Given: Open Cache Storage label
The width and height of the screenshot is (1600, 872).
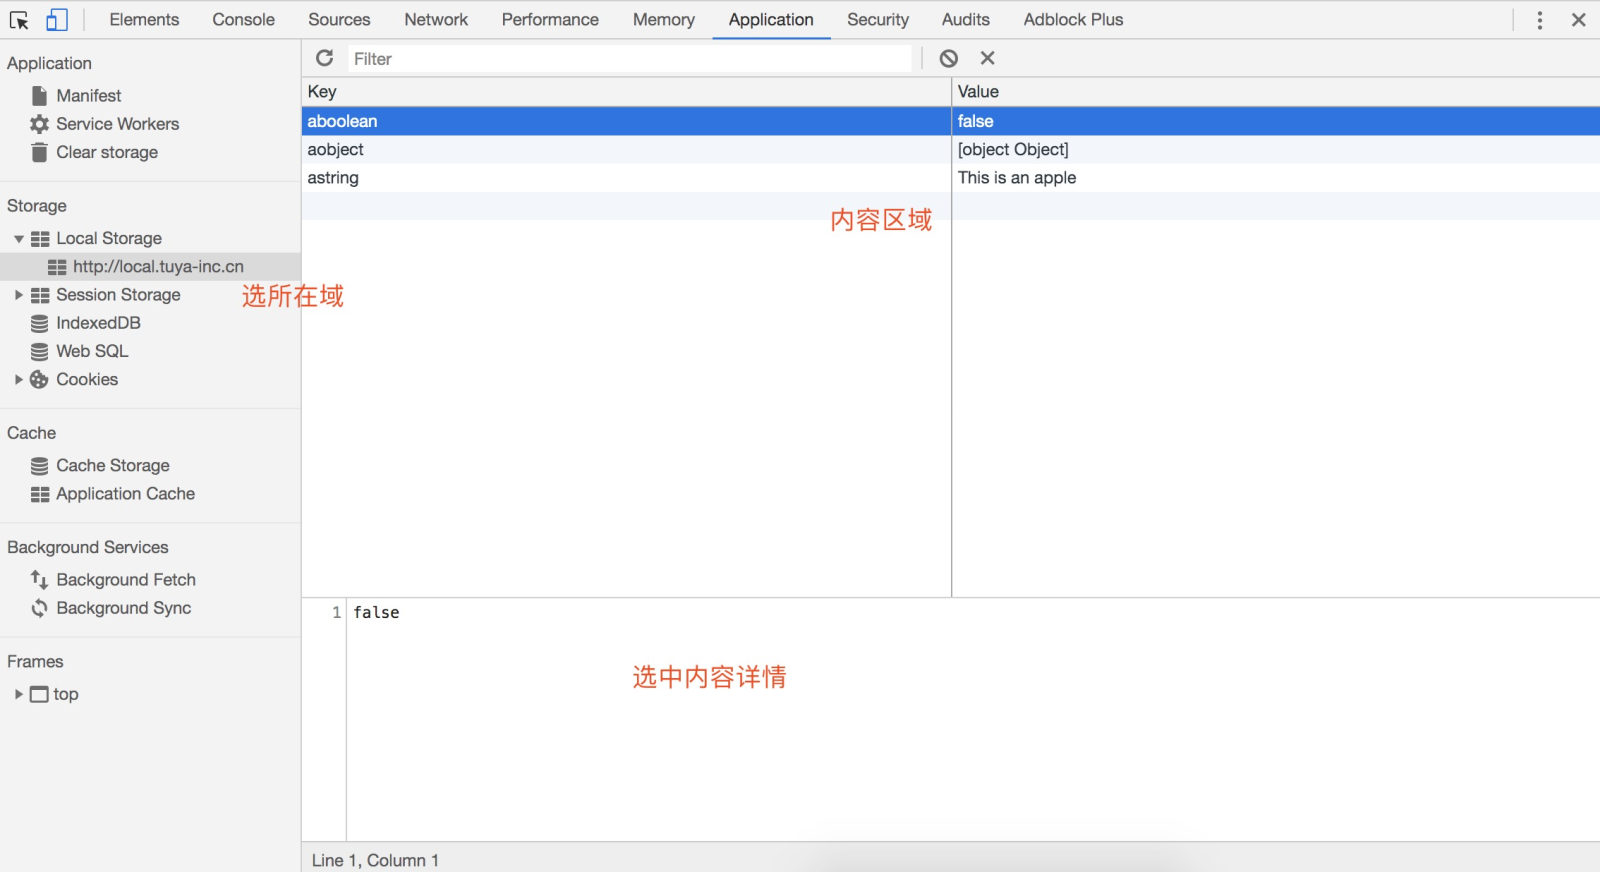Looking at the screenshot, I should 113,466.
